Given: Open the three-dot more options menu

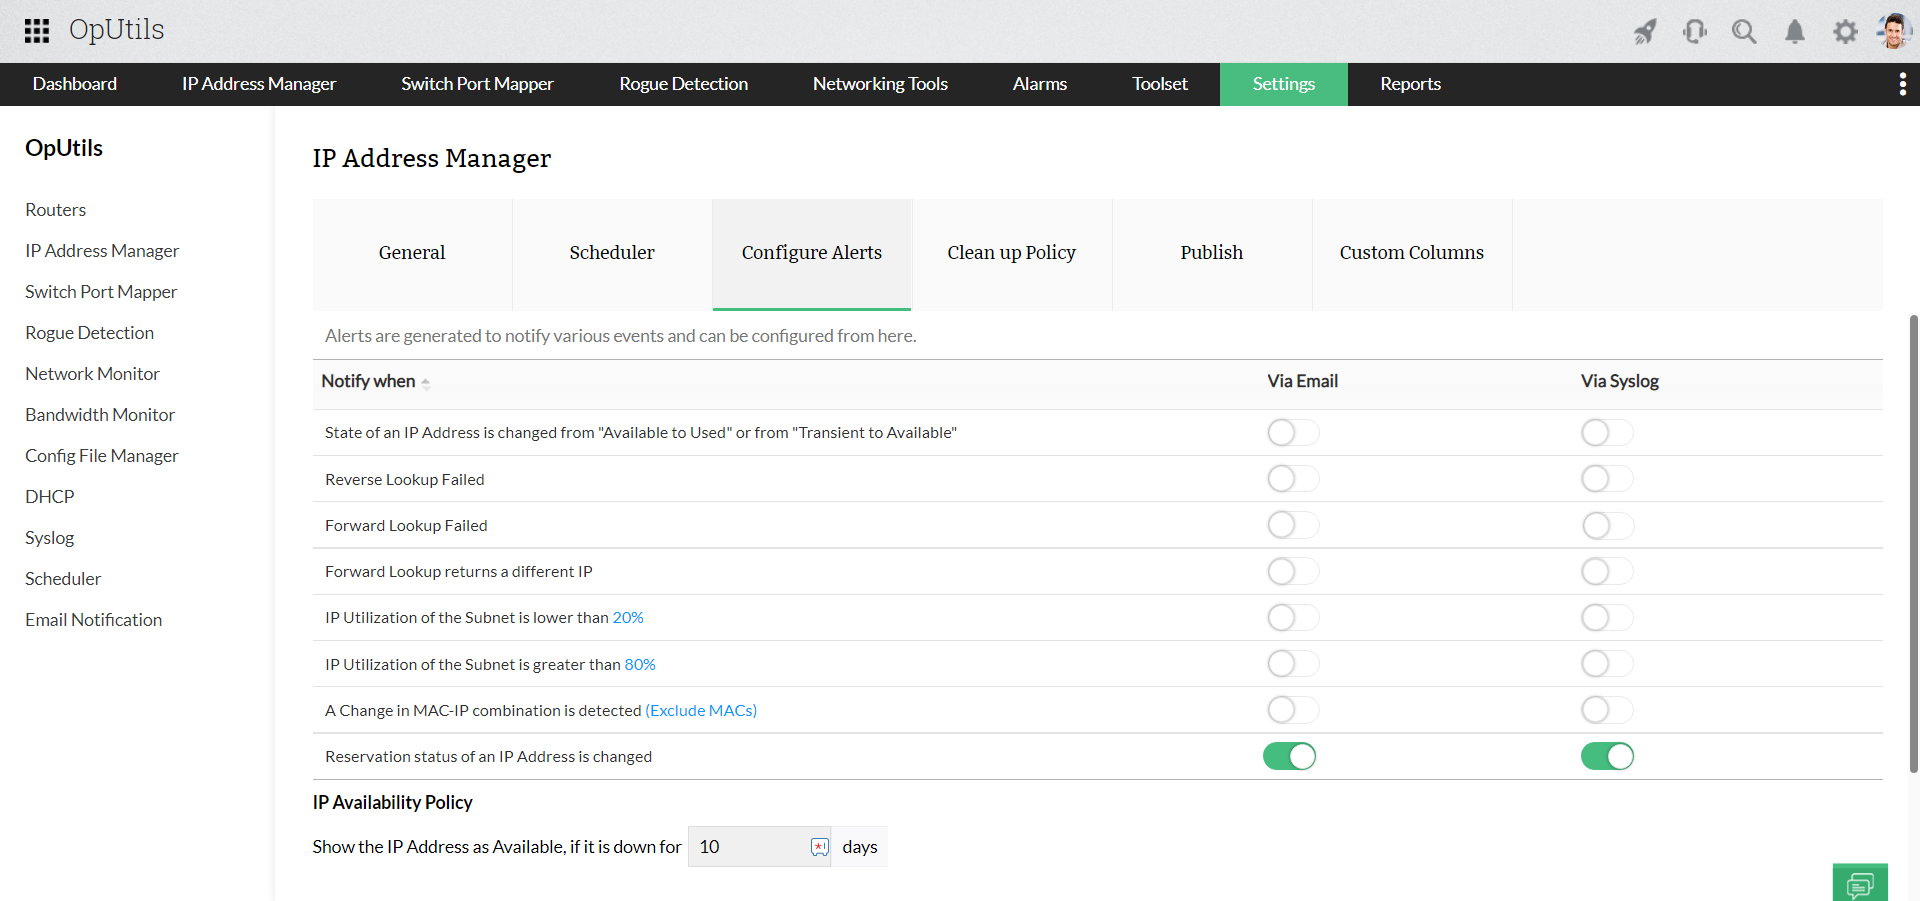Looking at the screenshot, I should 1902,84.
